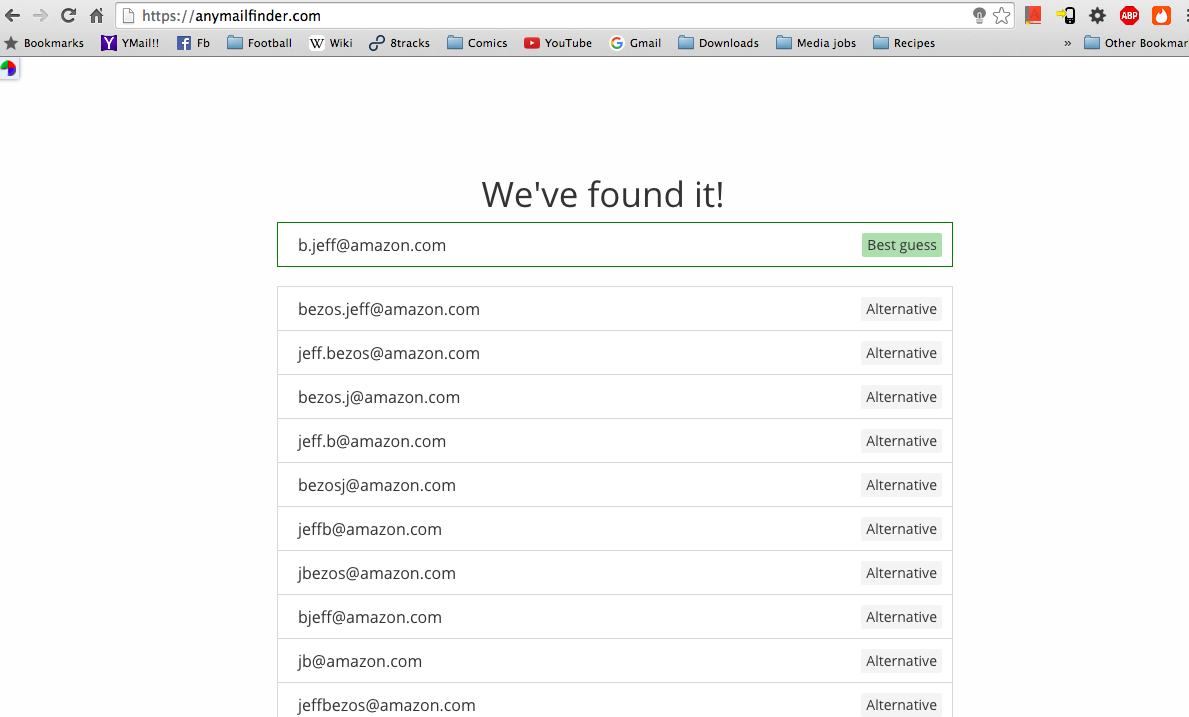Open the Wiki bookmark
The width and height of the screenshot is (1189, 717).
click(331, 43)
